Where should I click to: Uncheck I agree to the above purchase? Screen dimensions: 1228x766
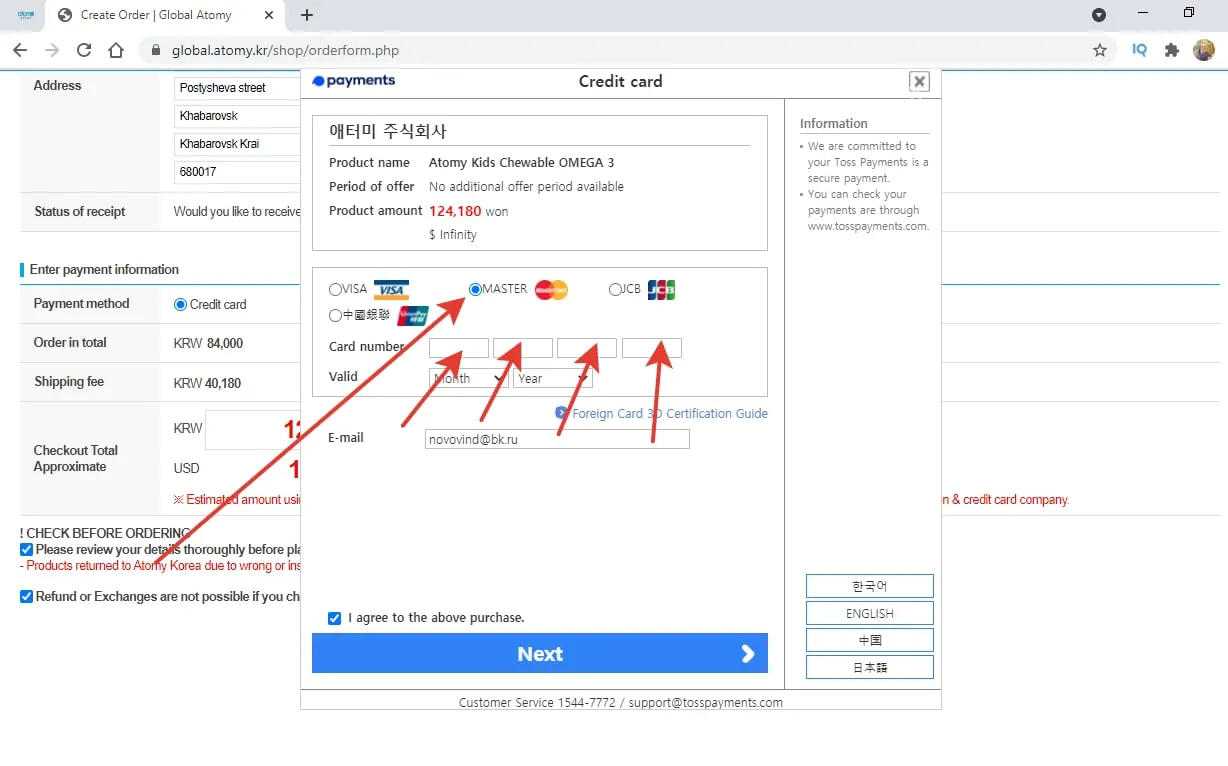pos(335,618)
